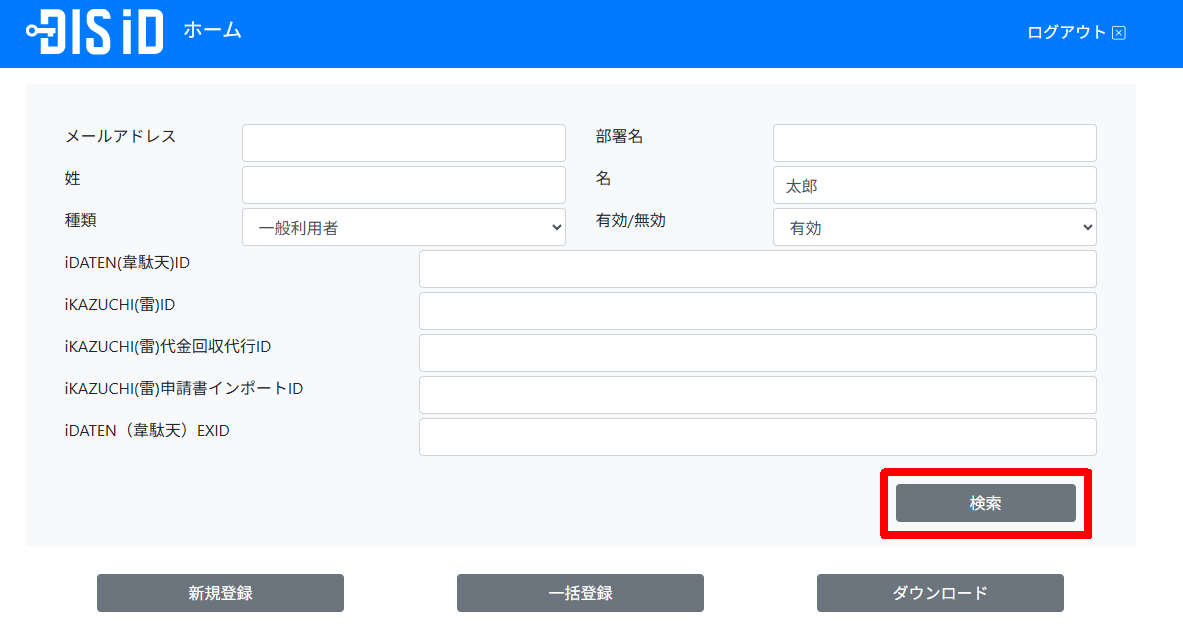Expand the 有効/無効 dropdown
This screenshot has height=630, width=1183.
(934, 227)
